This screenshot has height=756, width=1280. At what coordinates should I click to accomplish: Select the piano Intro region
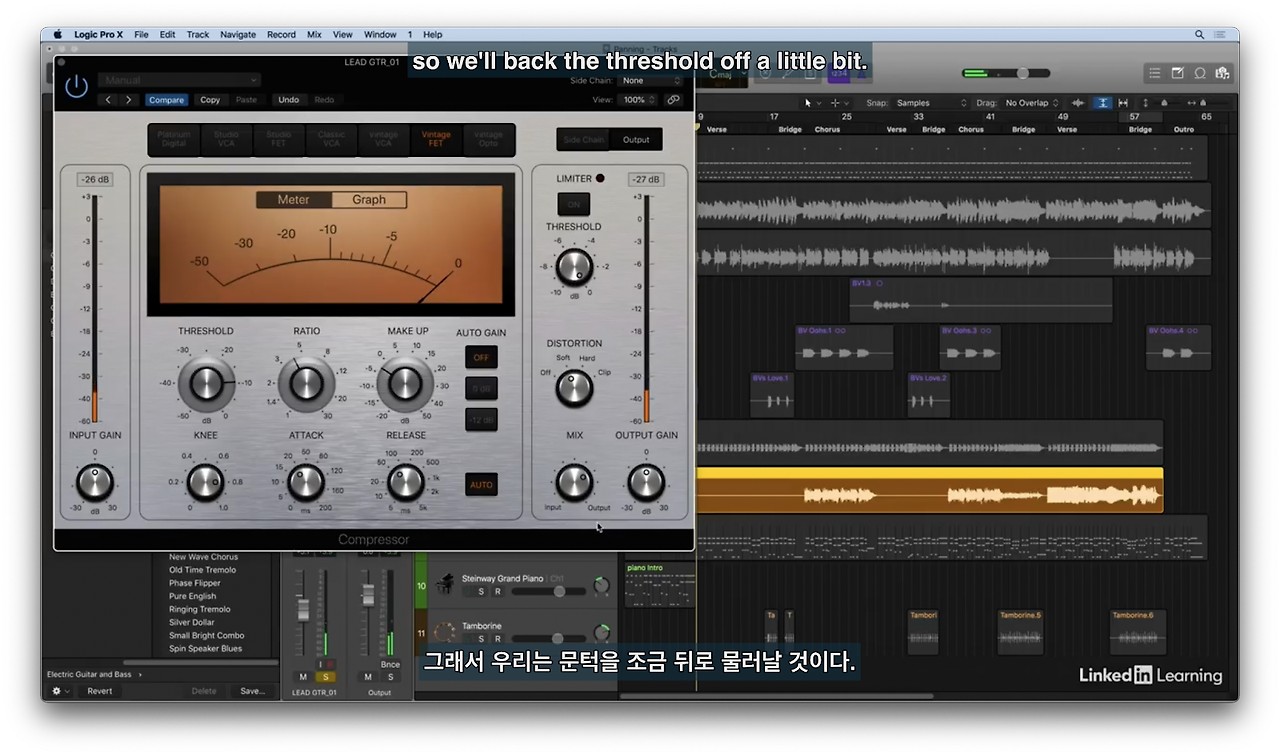pos(660,585)
